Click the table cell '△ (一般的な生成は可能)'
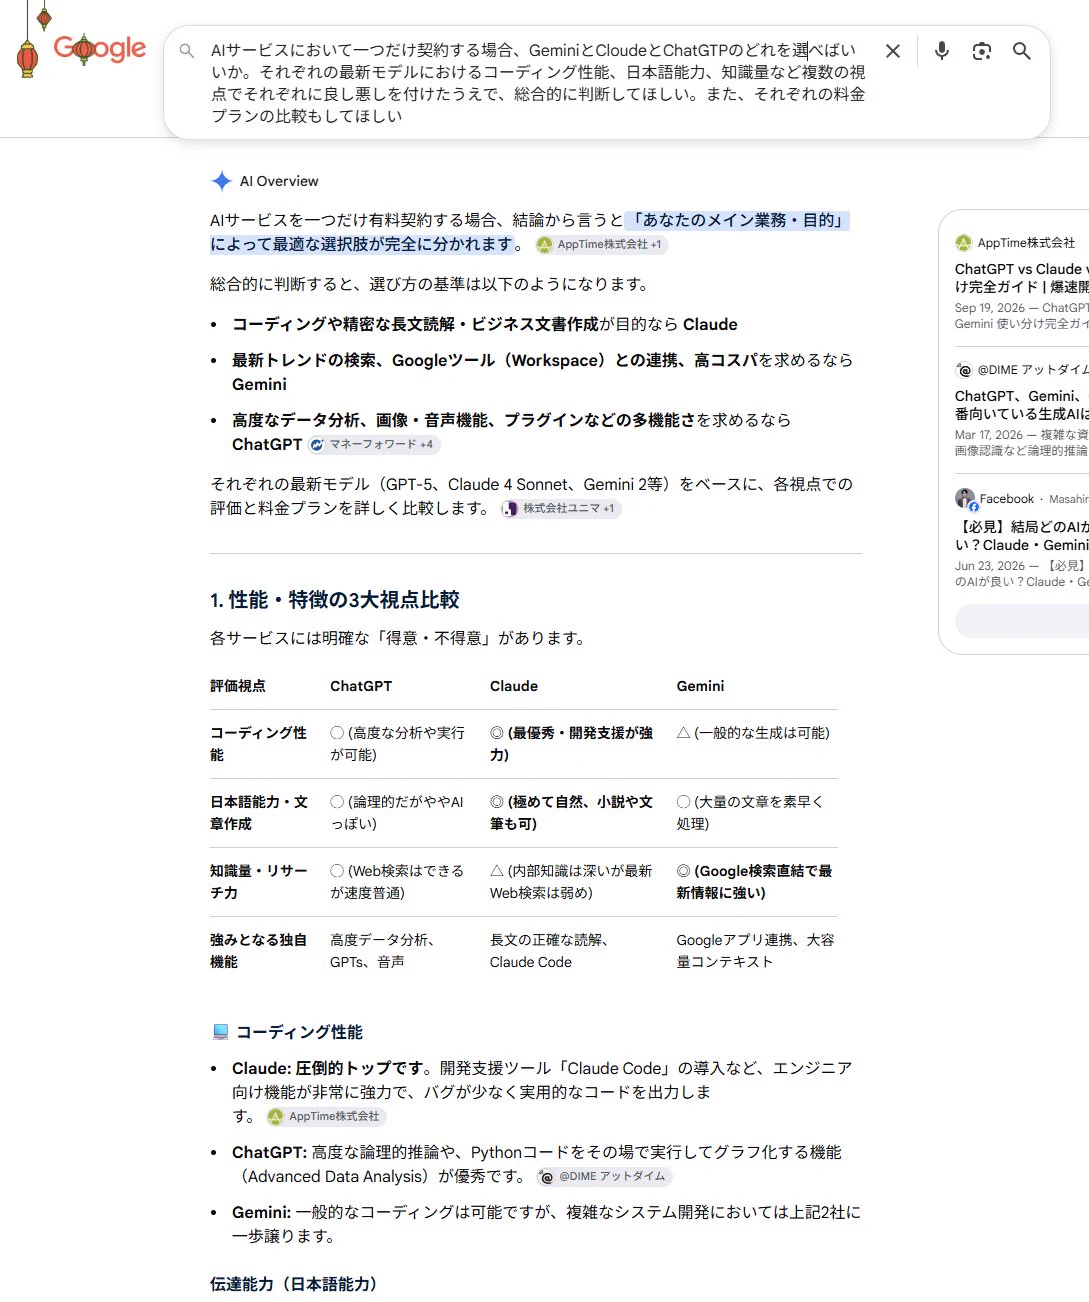This screenshot has width=1089, height=1302. pyautogui.click(x=753, y=733)
